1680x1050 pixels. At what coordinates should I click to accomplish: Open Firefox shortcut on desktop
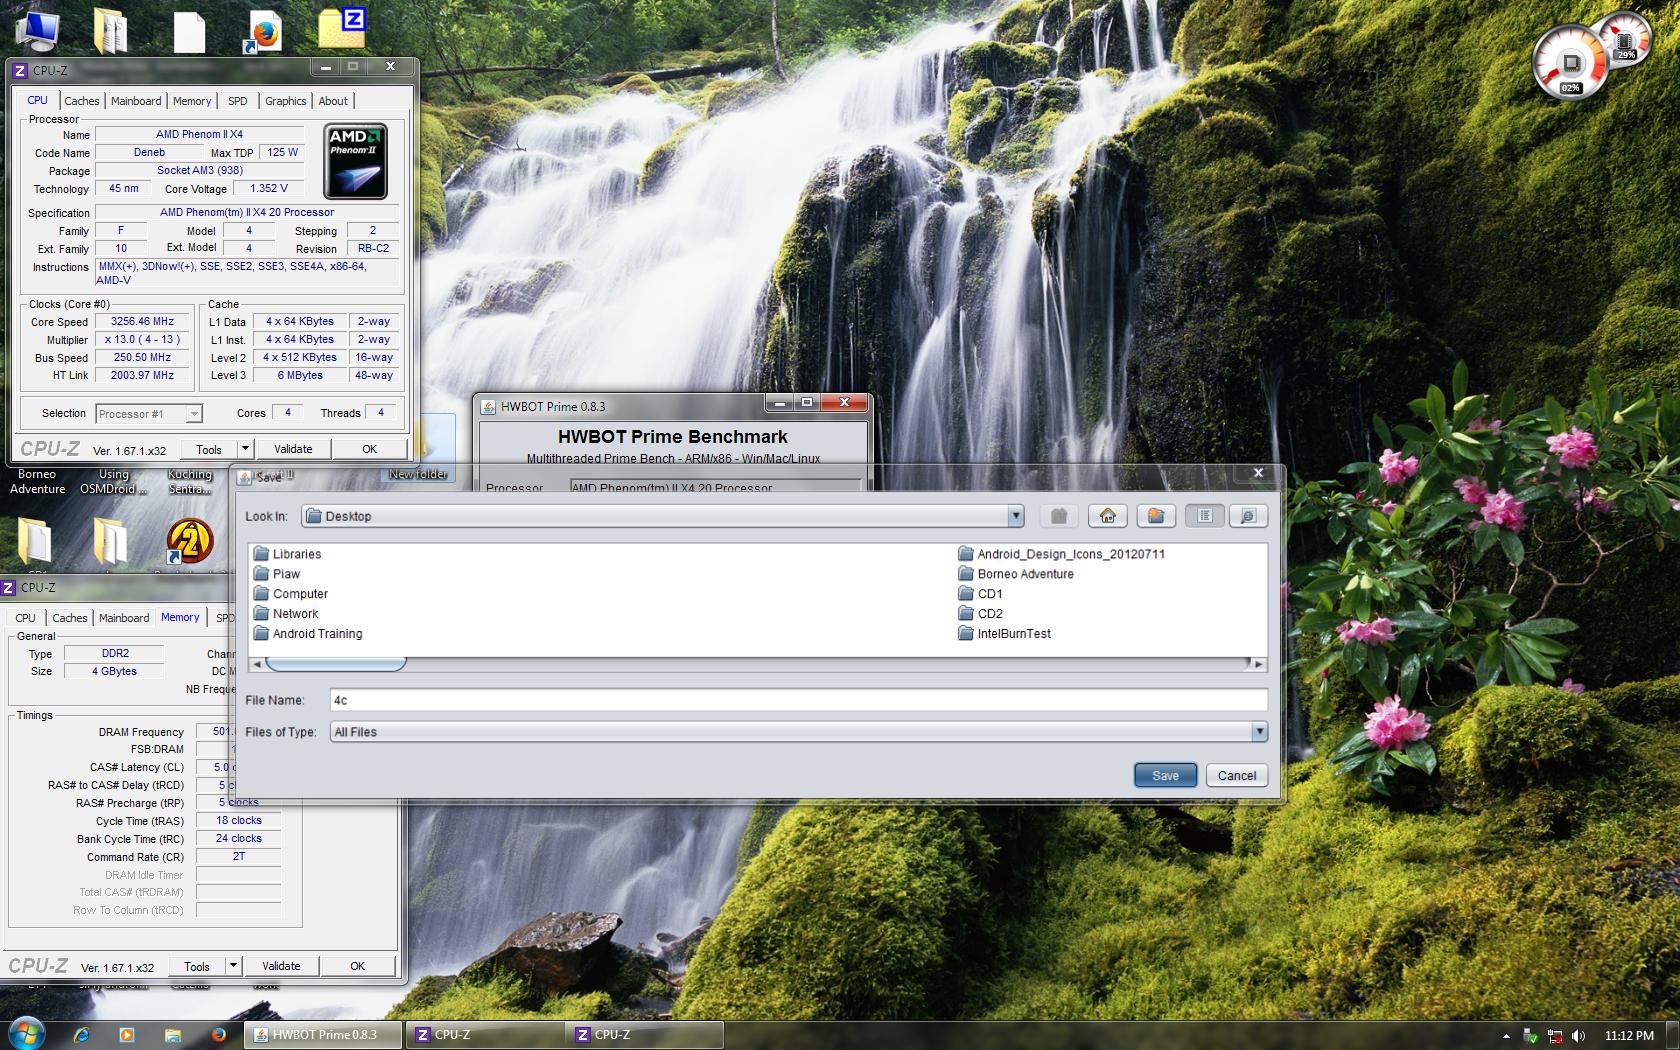(265, 33)
